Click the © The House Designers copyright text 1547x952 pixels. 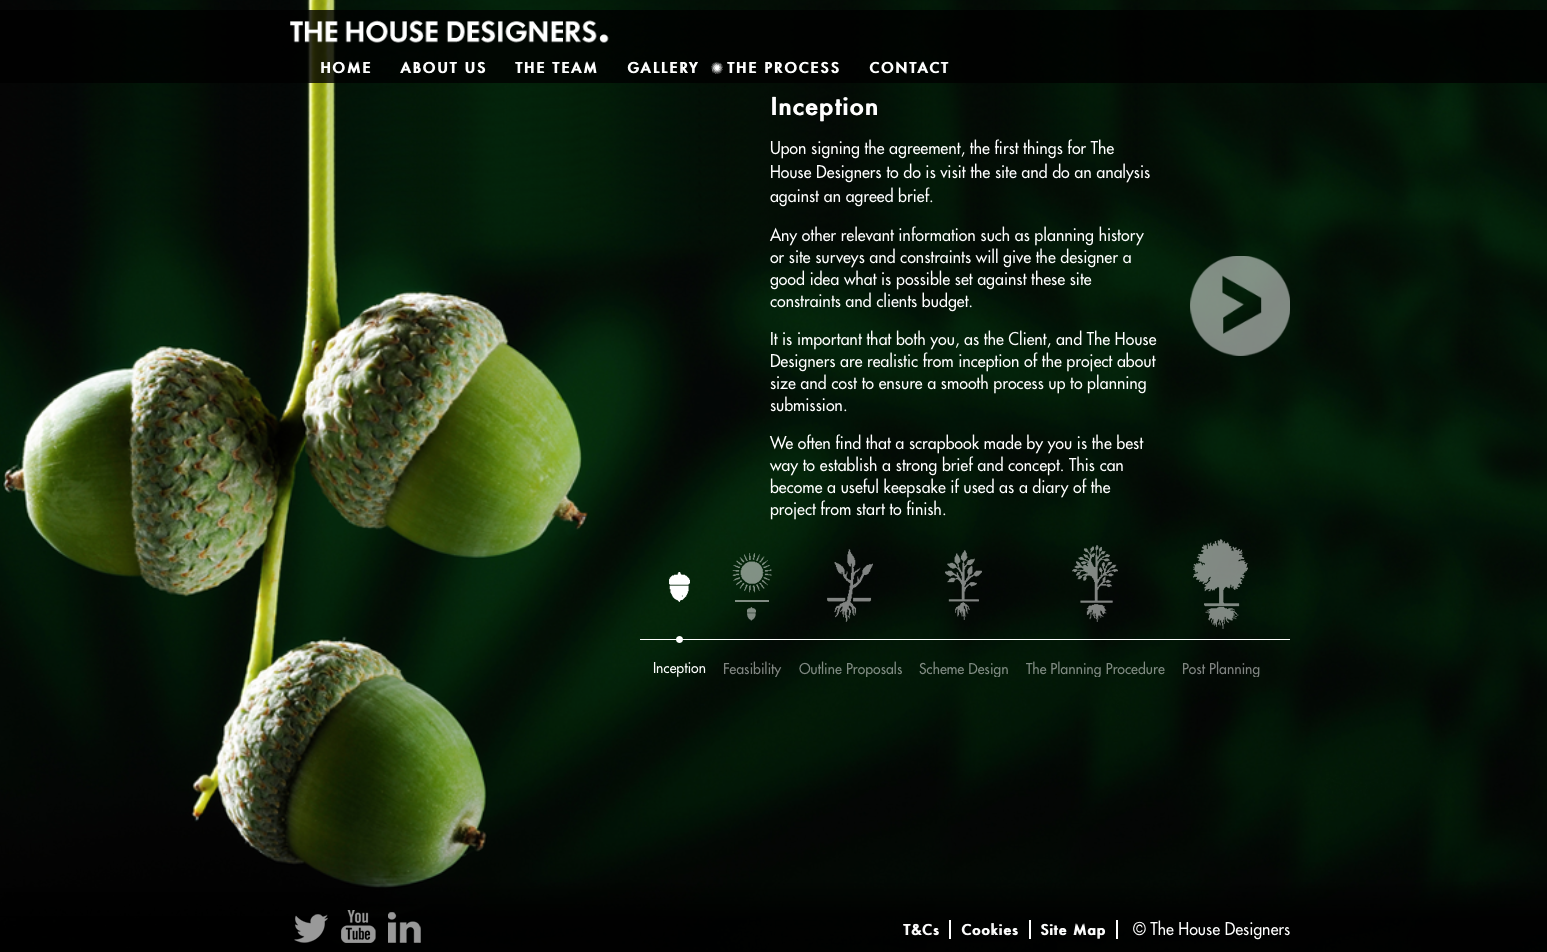[1211, 930]
